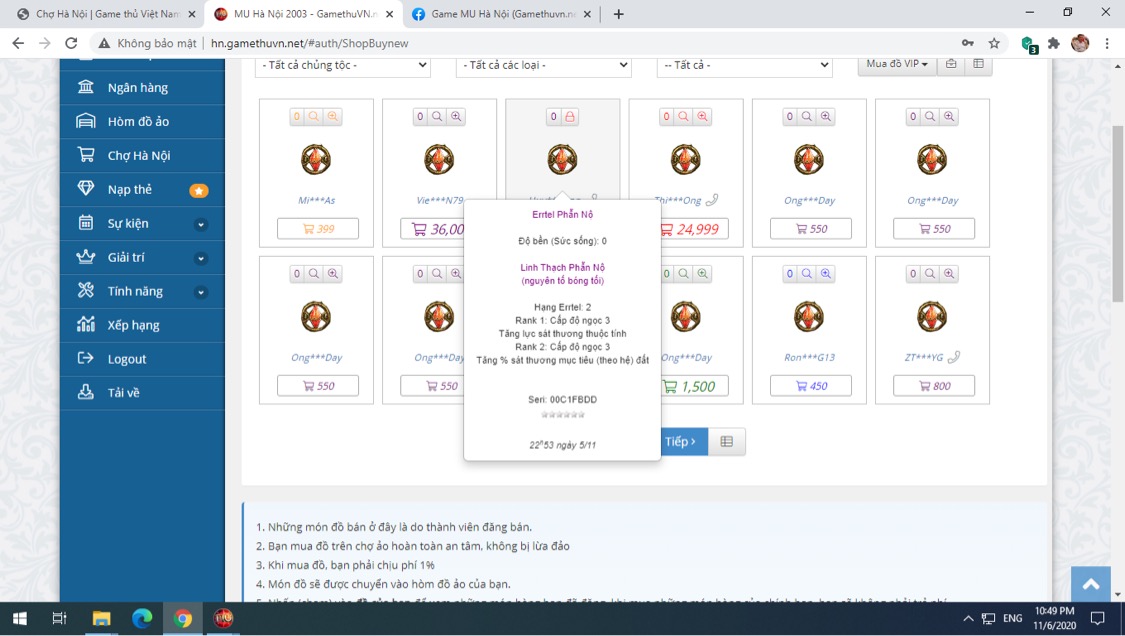Click the scroll-to-top arrow button
The image size is (1125, 636).
[x=1090, y=585]
